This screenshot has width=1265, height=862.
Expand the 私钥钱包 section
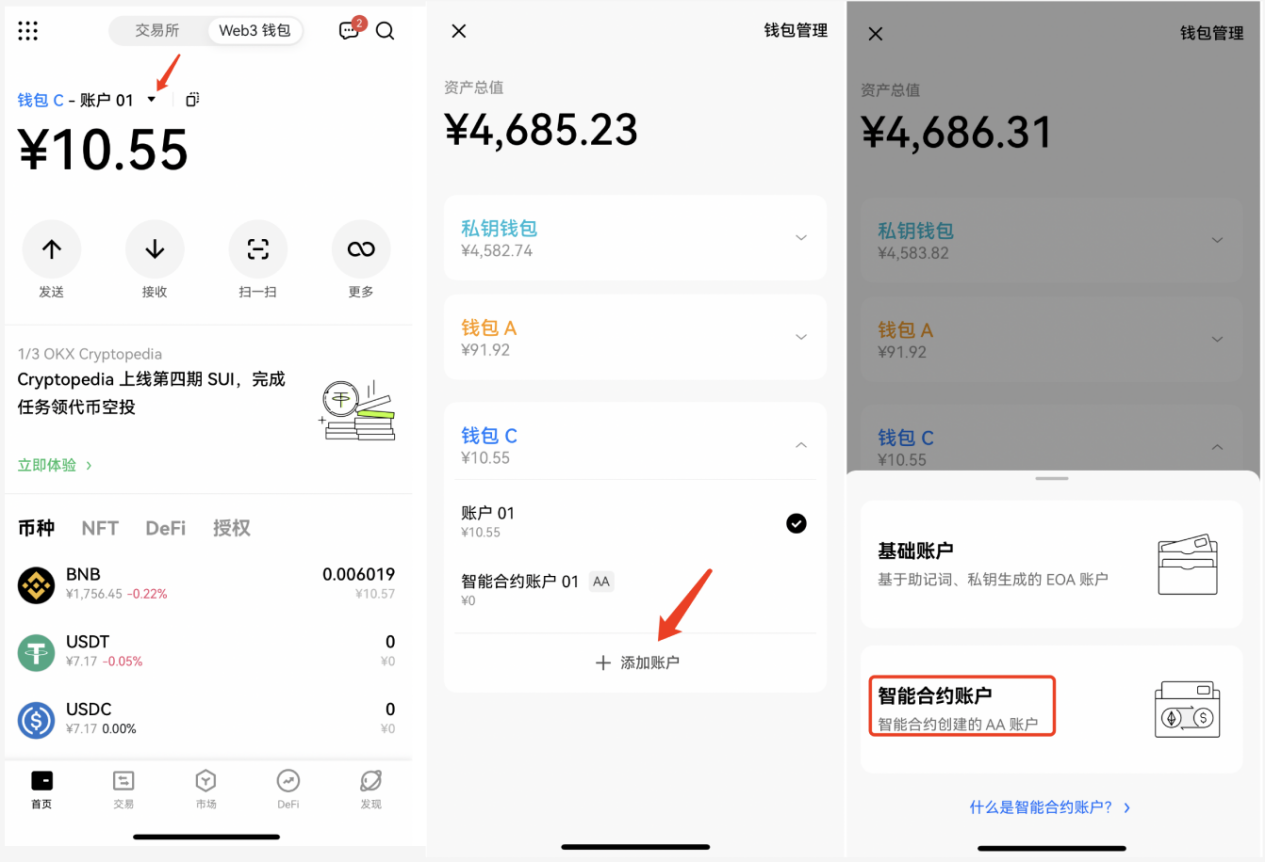click(x=801, y=238)
